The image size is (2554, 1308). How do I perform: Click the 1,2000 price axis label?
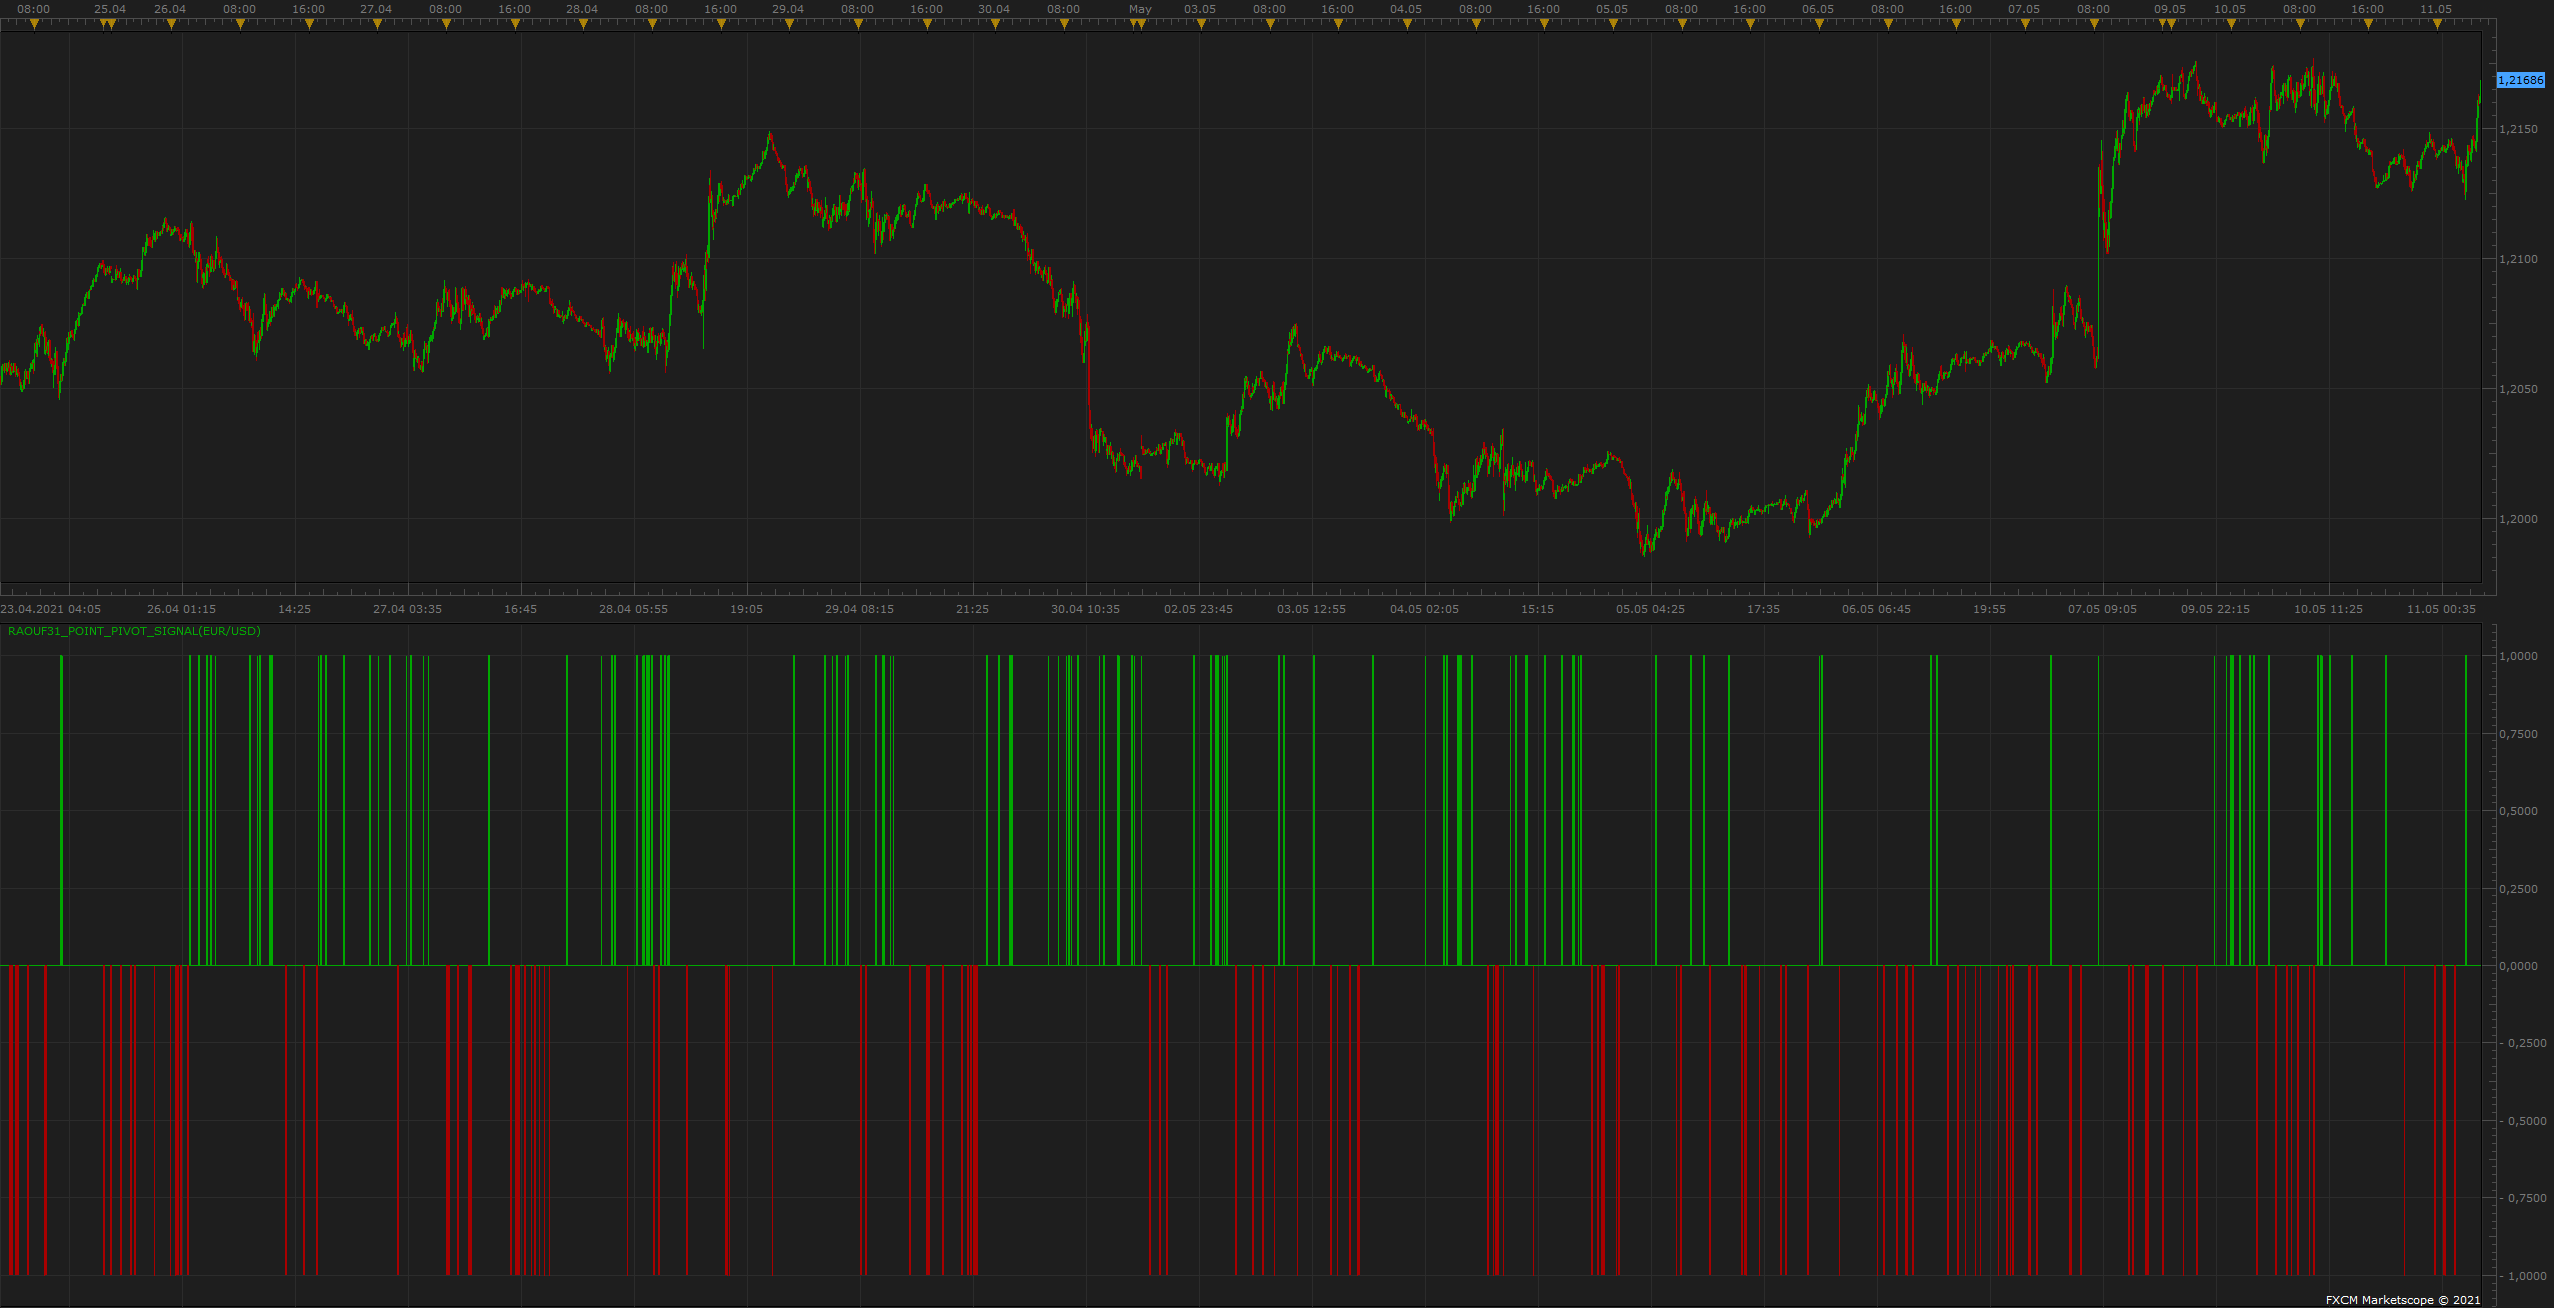[2518, 519]
